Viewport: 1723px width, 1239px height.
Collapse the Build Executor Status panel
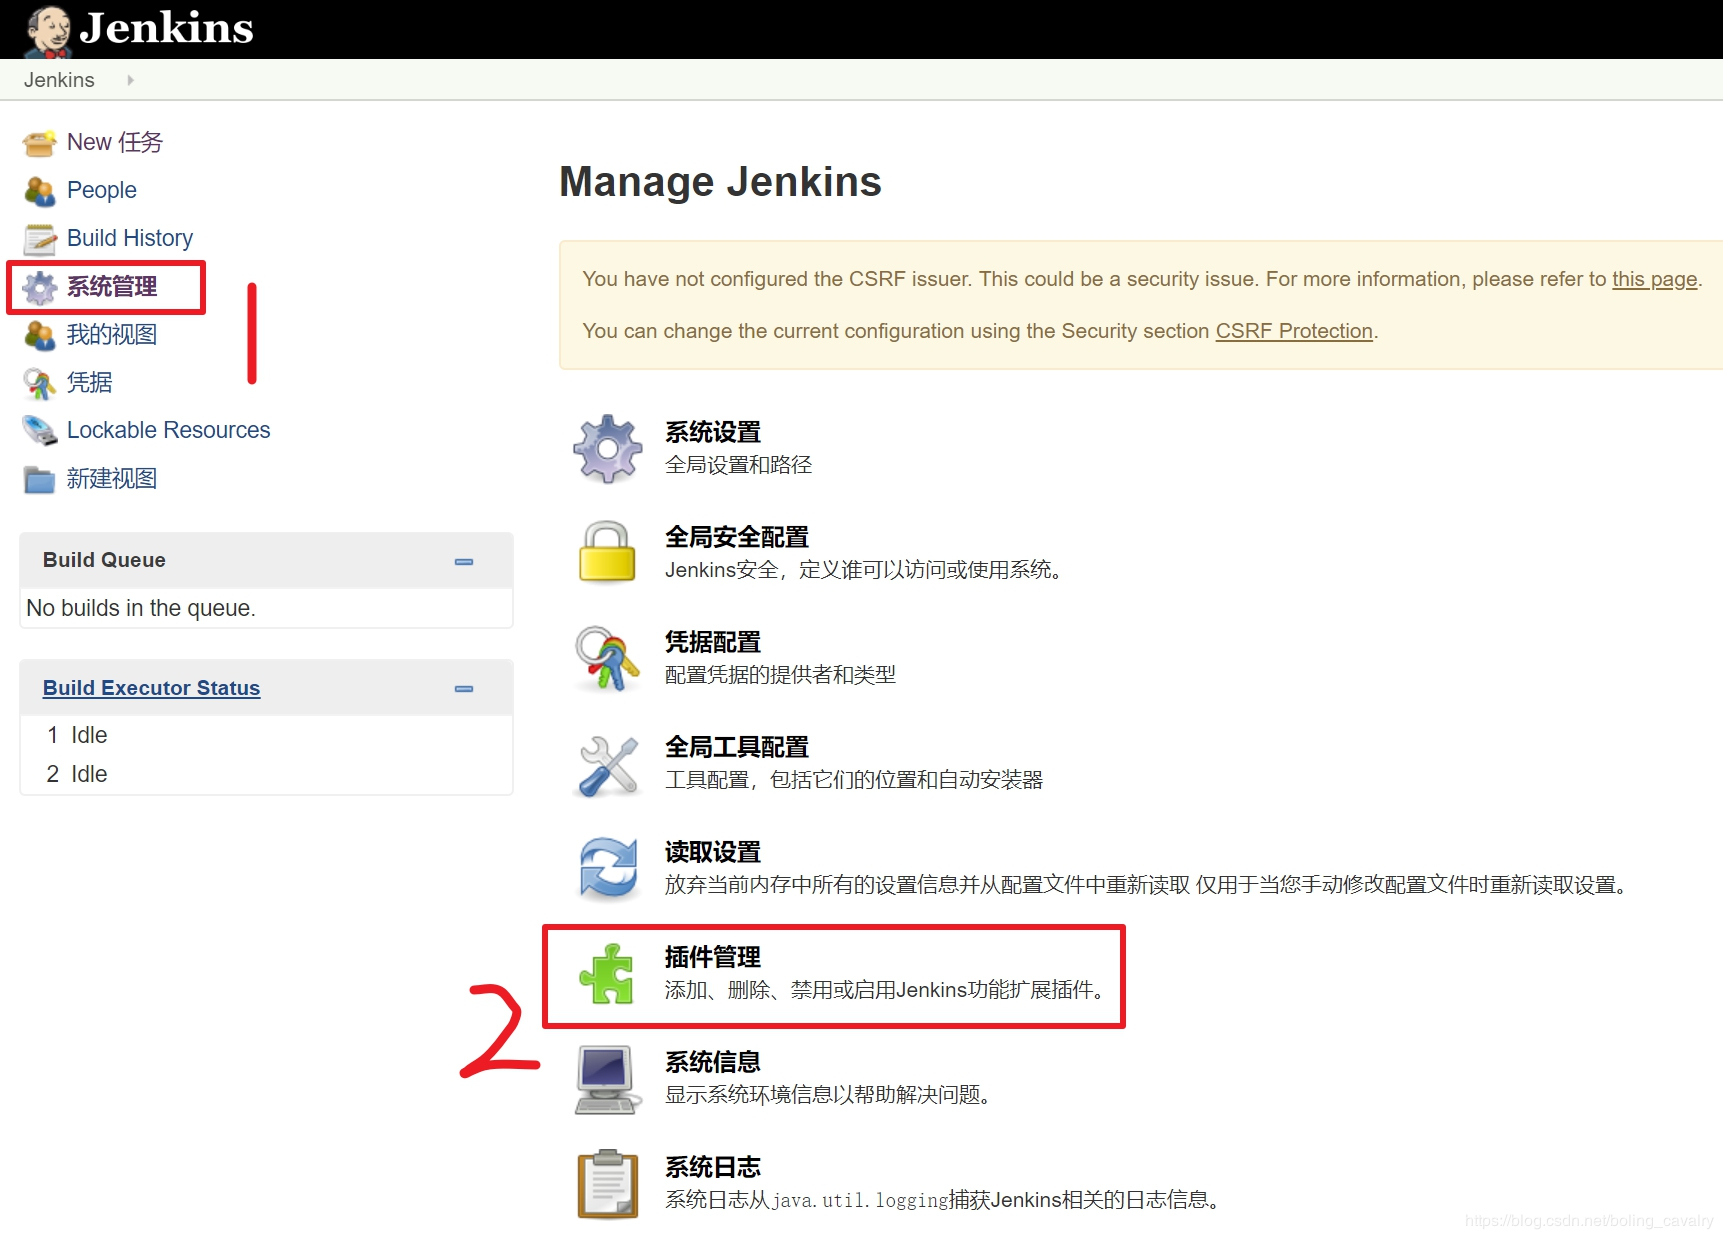464,689
